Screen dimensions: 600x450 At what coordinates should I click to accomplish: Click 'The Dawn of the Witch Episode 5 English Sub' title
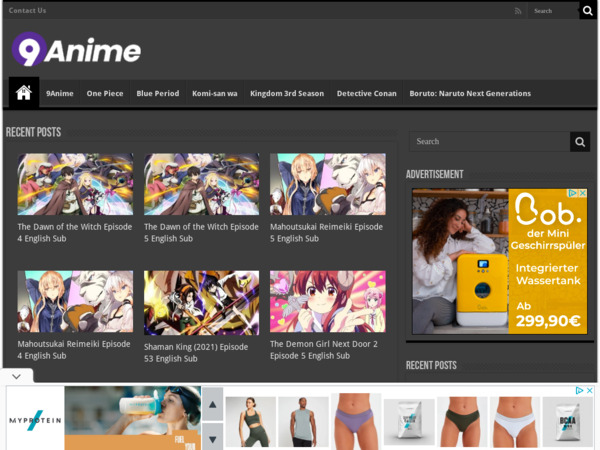coord(201,233)
